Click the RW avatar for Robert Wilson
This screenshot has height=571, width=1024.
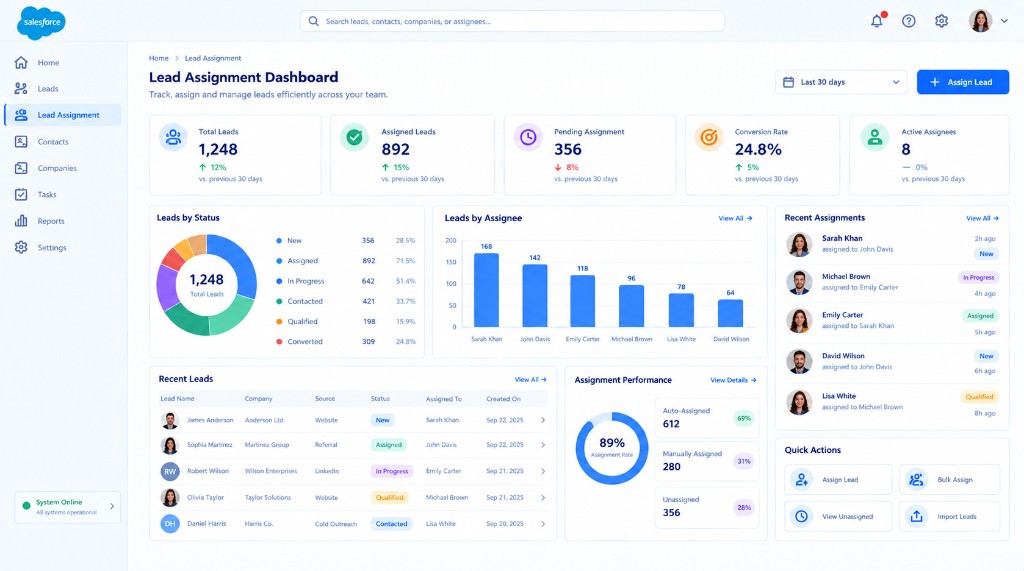point(170,471)
